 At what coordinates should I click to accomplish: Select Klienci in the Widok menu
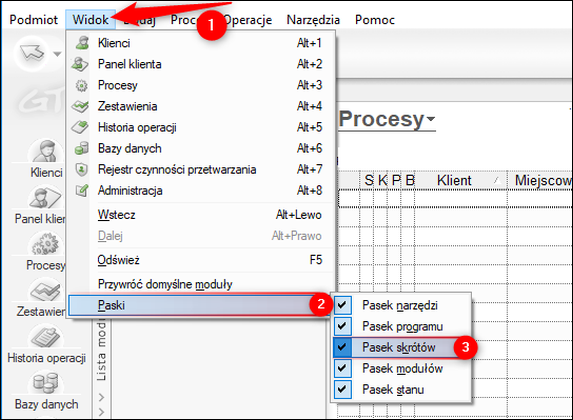201,43
